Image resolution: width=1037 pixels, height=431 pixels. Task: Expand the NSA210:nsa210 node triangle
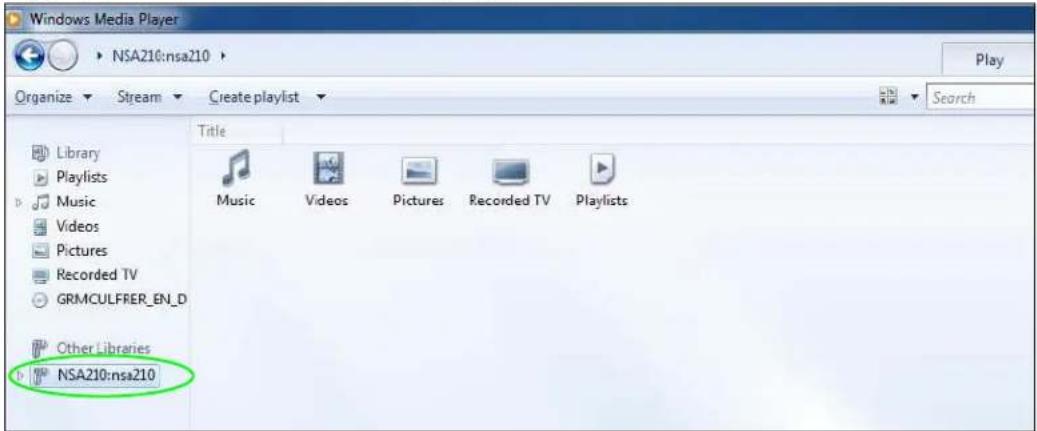click(19, 375)
